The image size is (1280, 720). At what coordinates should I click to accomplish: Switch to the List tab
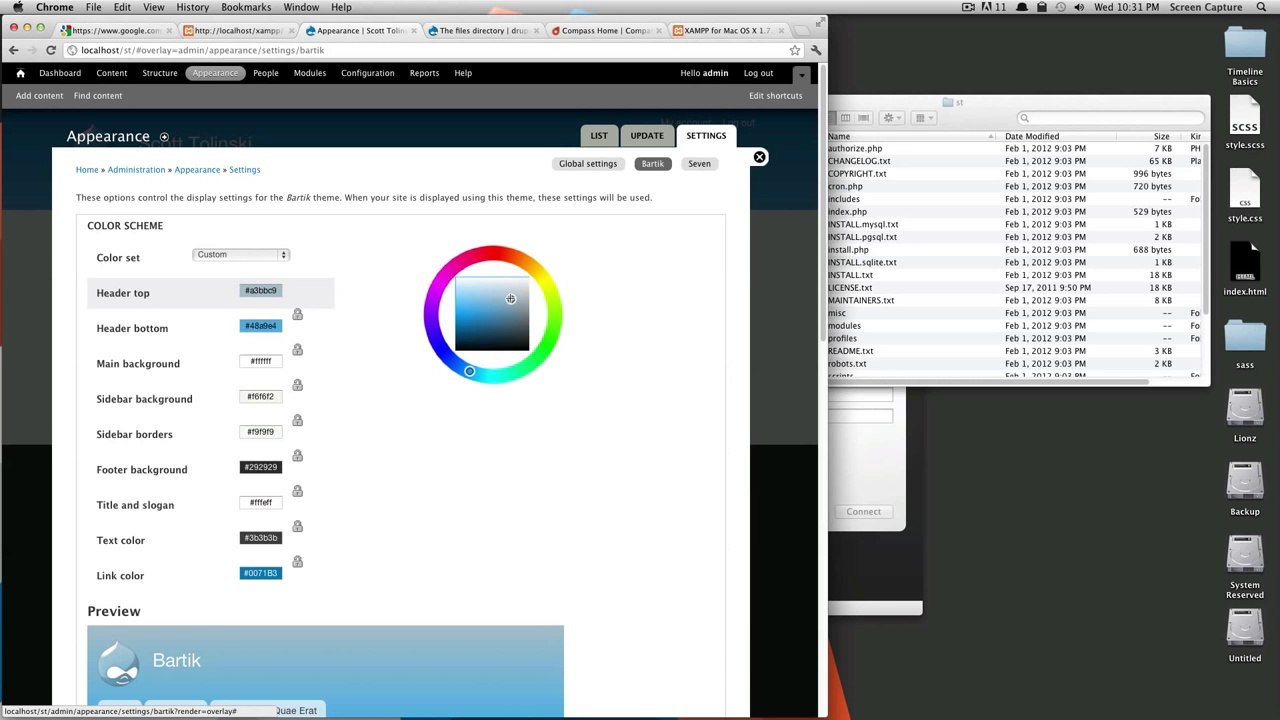pos(598,136)
